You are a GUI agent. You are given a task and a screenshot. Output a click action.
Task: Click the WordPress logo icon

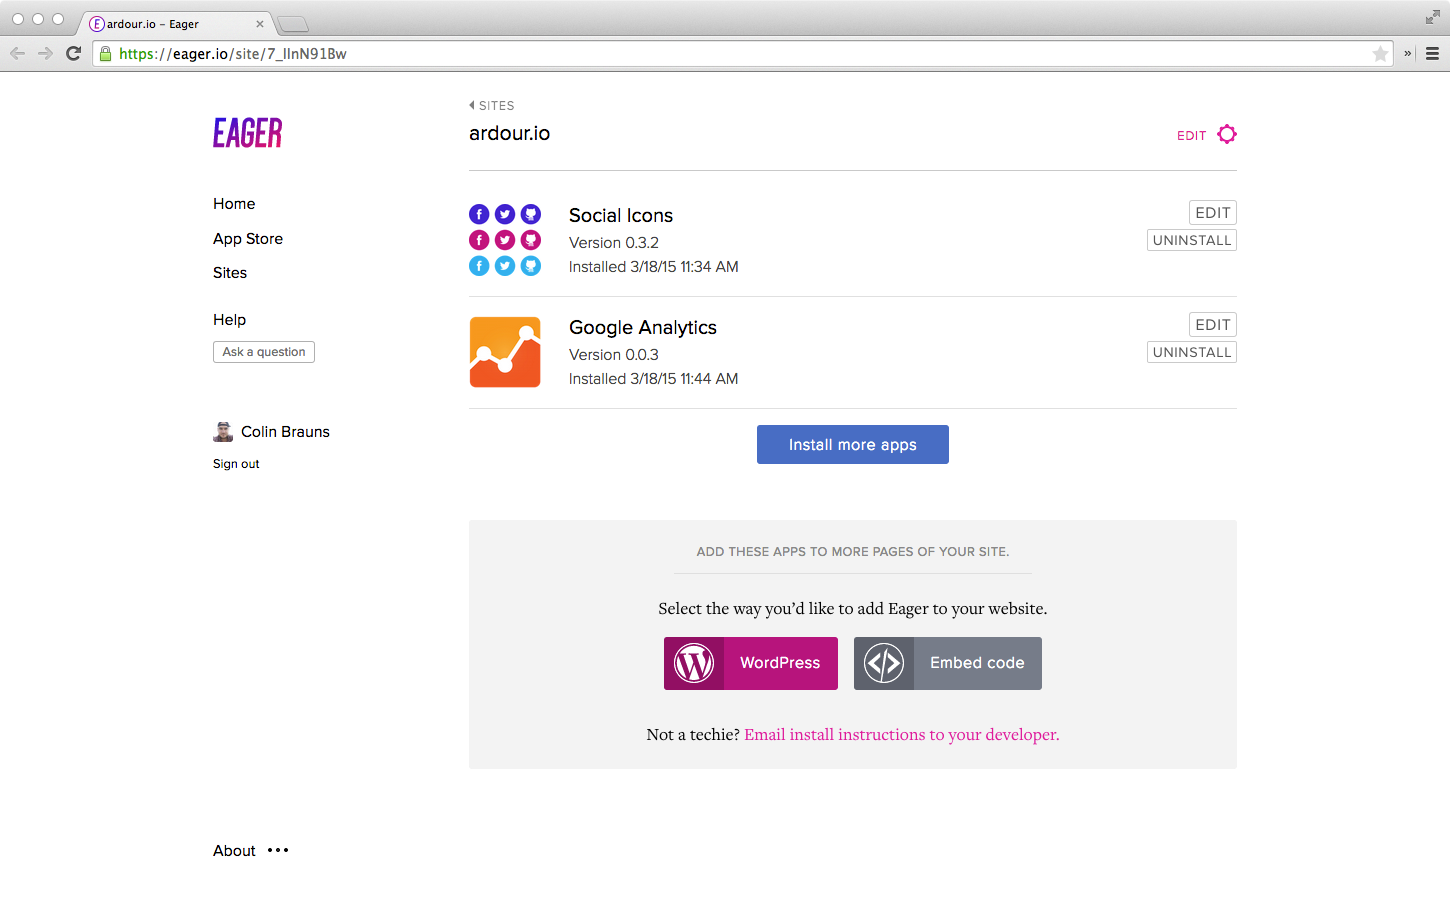694,663
